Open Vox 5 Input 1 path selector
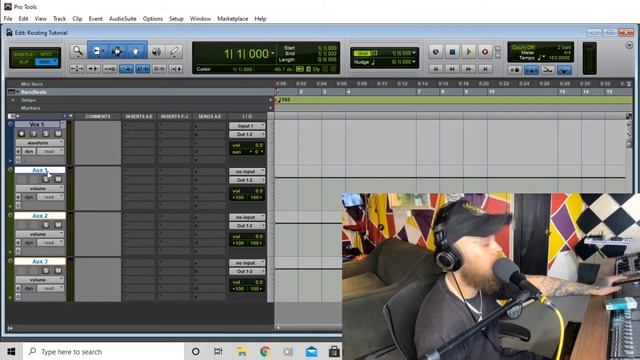 click(247, 126)
